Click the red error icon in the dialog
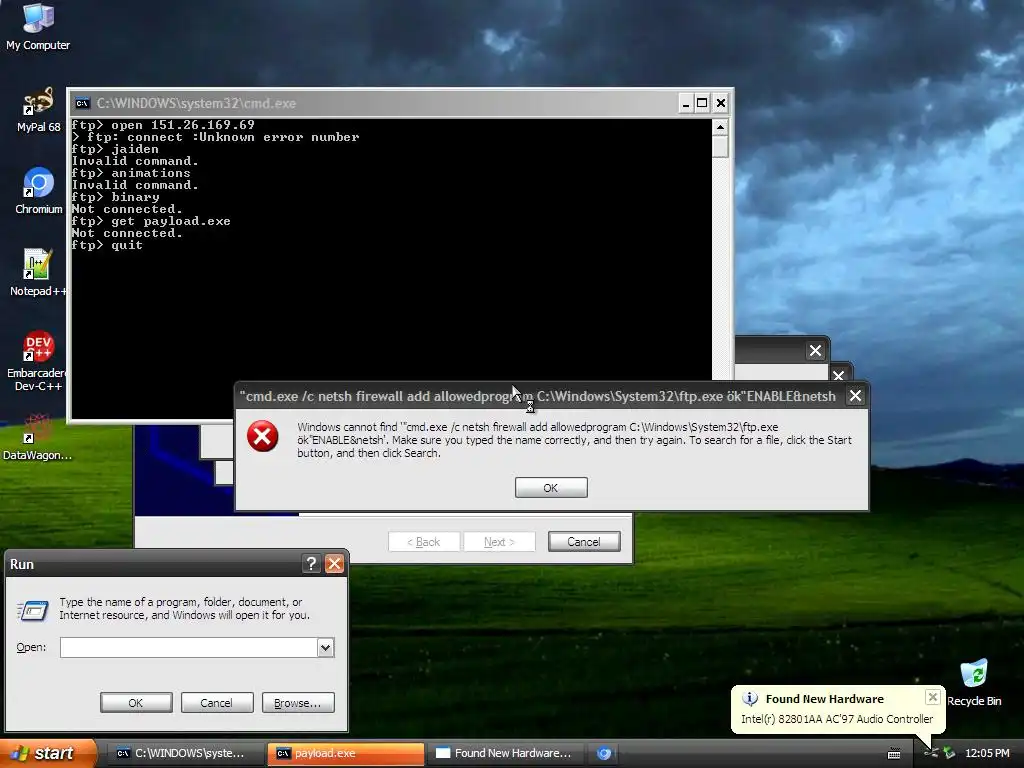Image resolution: width=1024 pixels, height=768 pixels. [x=263, y=436]
